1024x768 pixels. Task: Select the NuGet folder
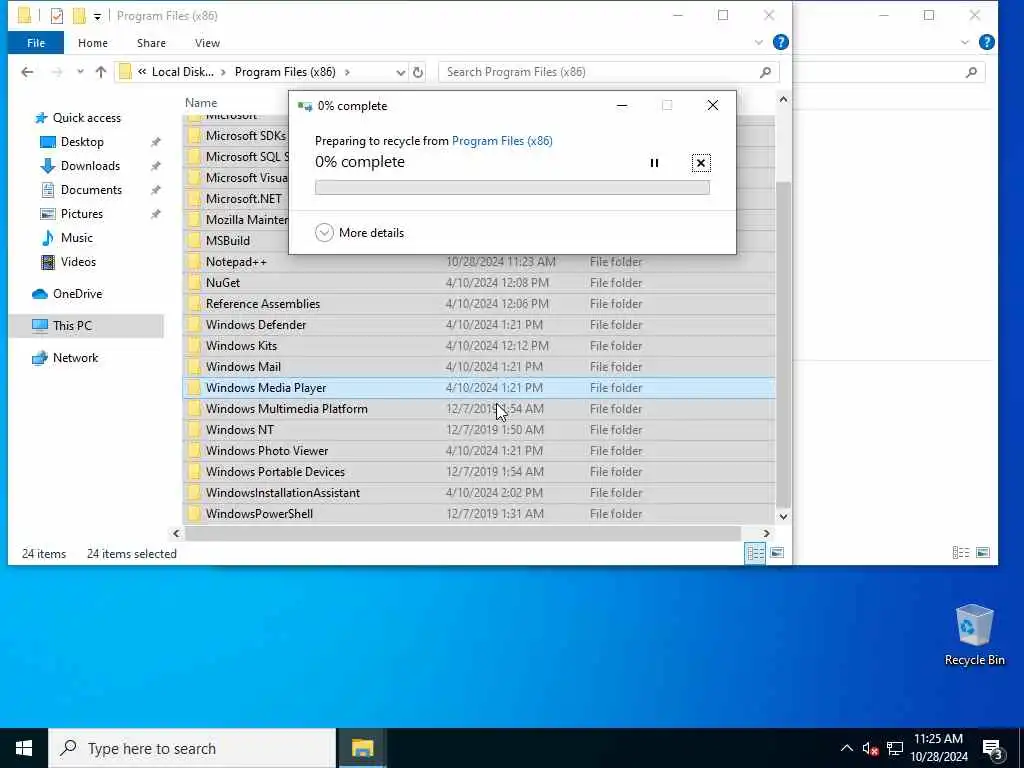(x=479, y=283)
